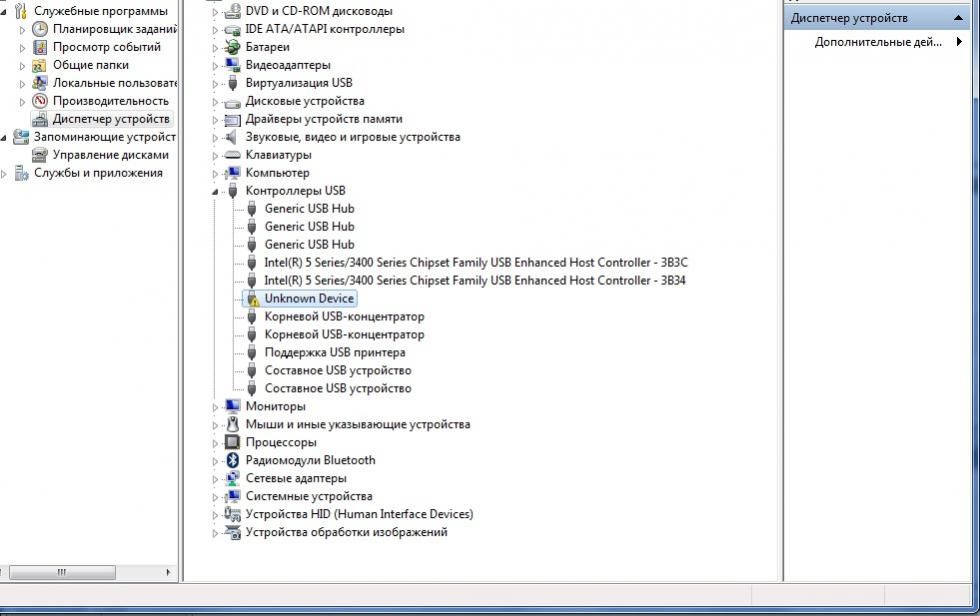Screen dimensions: 980x616
Task: Select Общие папки in left tree
Action: click(91, 65)
